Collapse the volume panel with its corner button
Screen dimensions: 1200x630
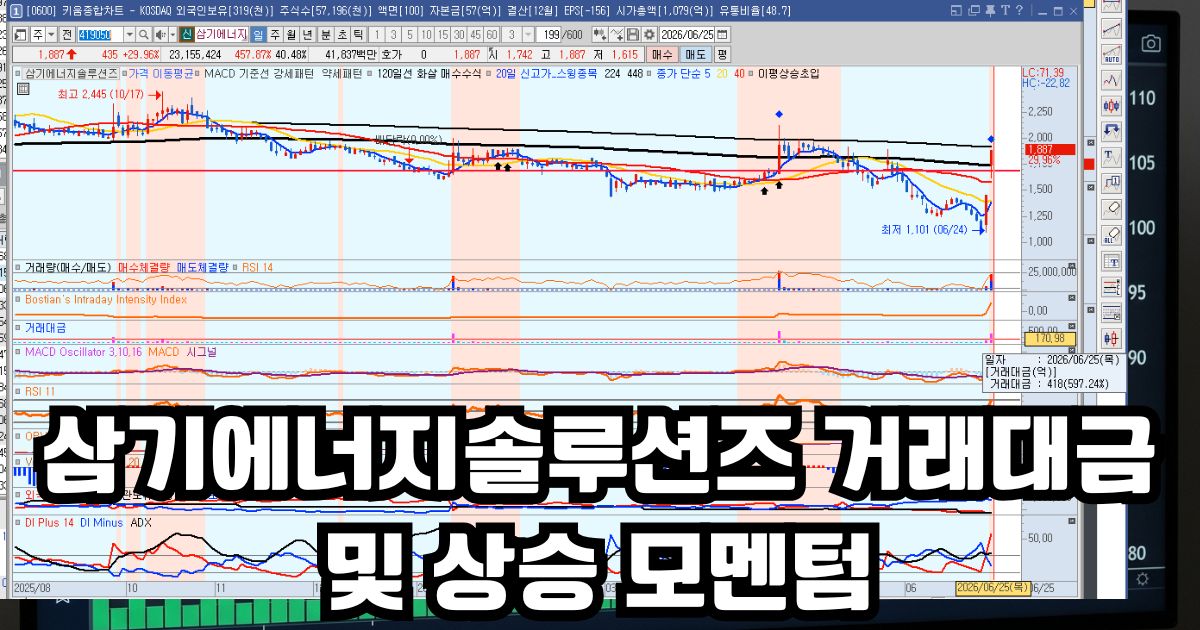(x=1072, y=265)
